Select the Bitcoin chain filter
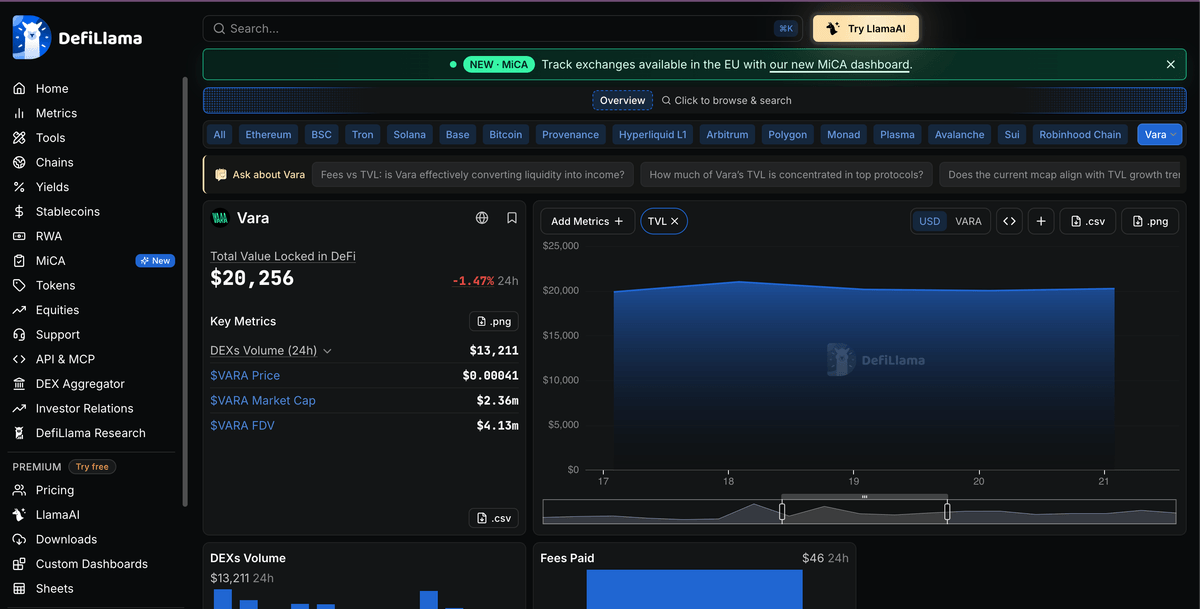This screenshot has width=1200, height=609. (506, 134)
